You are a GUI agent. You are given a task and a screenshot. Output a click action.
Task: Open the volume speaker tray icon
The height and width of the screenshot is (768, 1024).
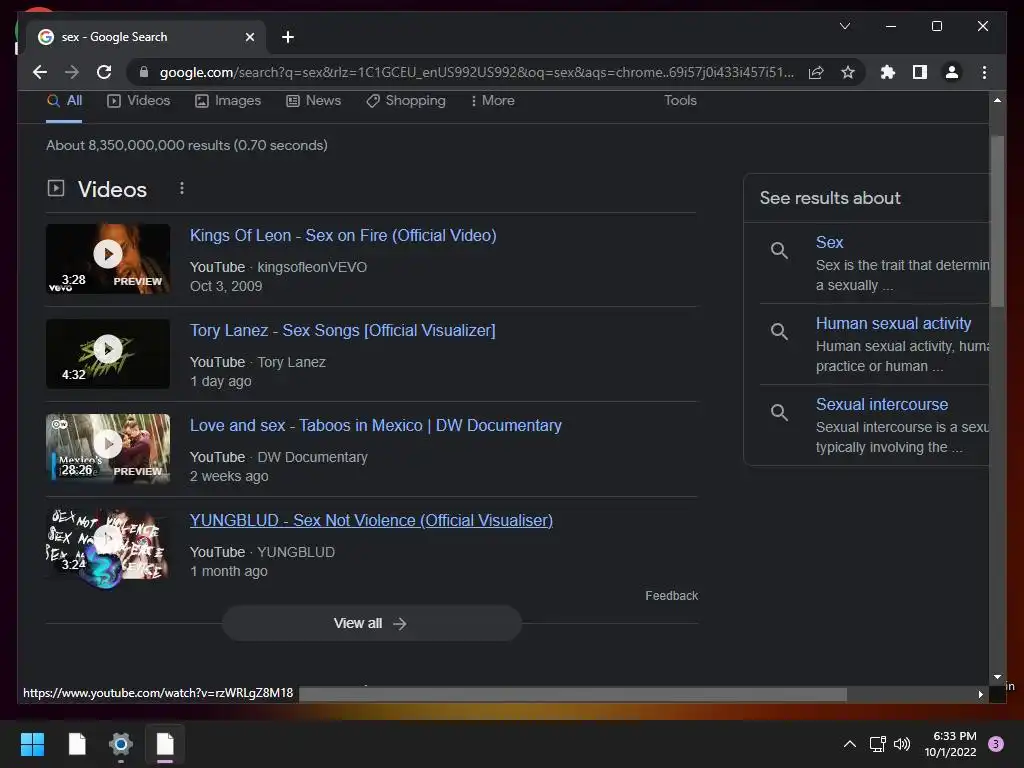pos(902,744)
